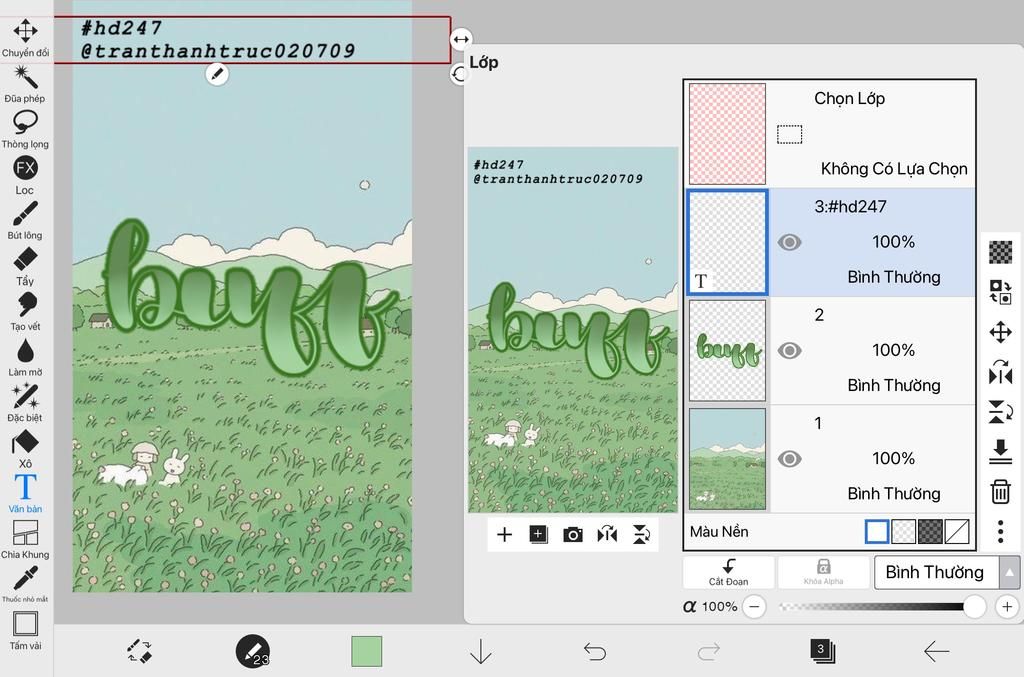Tap the checkerboard icon in right toolbar
This screenshot has height=677, width=1024.
pyautogui.click(x=1000, y=251)
